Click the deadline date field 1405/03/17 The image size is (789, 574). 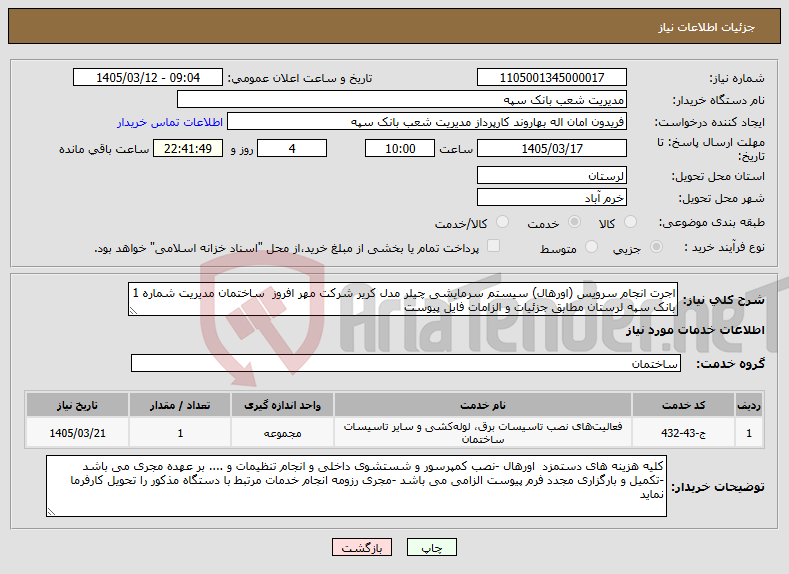click(x=551, y=148)
